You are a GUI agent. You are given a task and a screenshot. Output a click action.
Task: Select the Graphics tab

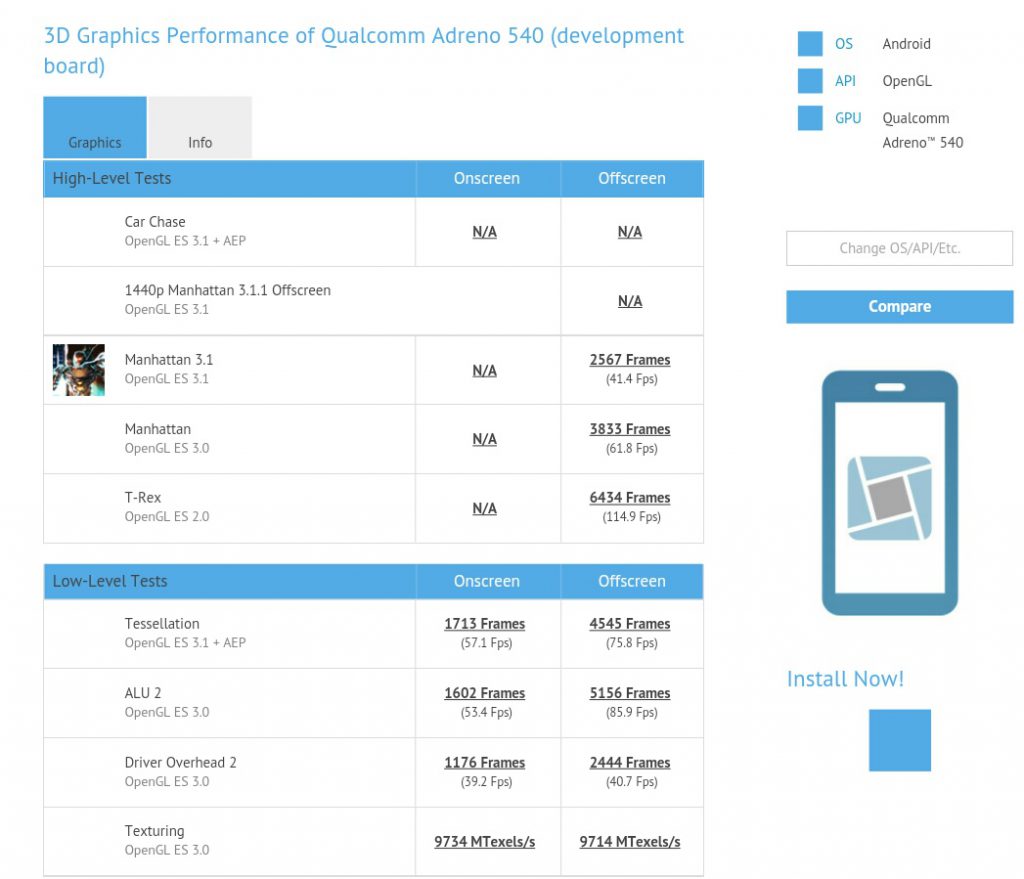pyautogui.click(x=95, y=128)
